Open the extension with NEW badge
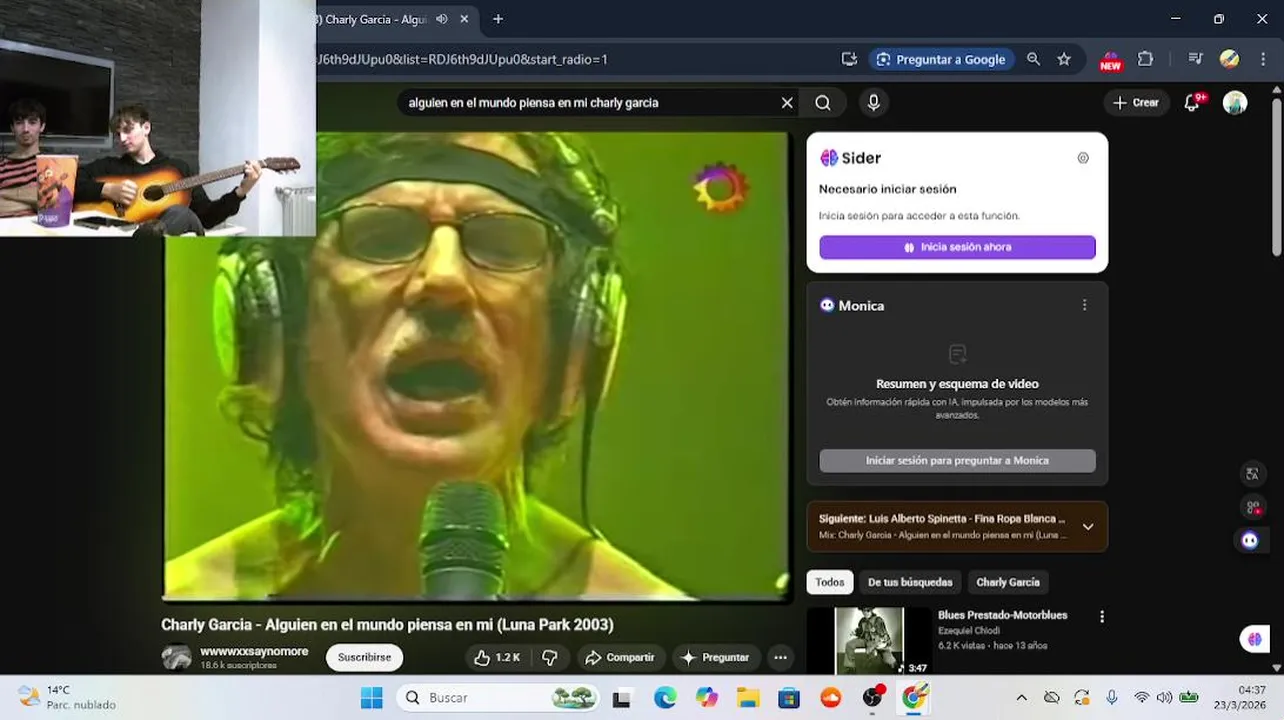This screenshot has width=1284, height=720. pos(1110,60)
